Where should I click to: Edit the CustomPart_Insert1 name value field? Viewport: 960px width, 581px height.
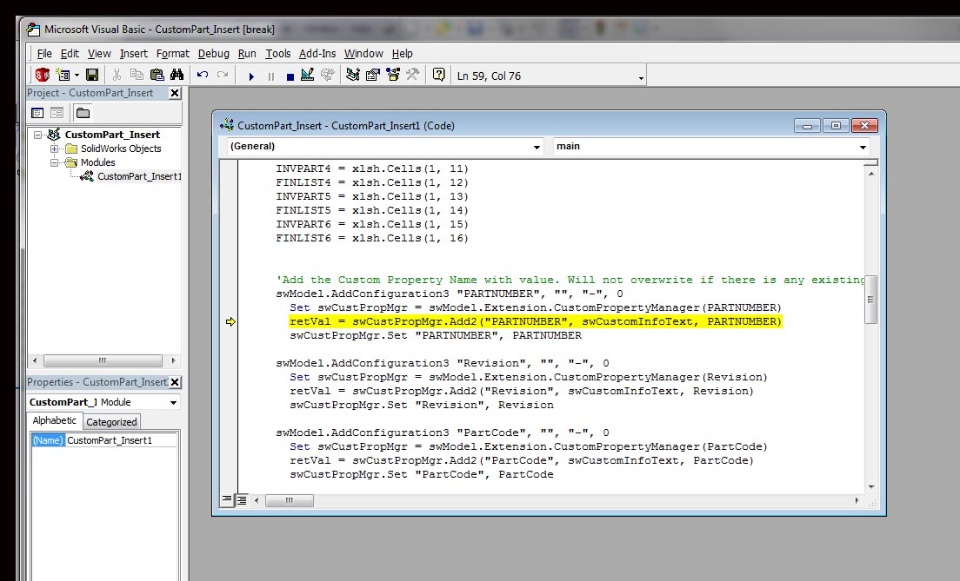point(121,440)
